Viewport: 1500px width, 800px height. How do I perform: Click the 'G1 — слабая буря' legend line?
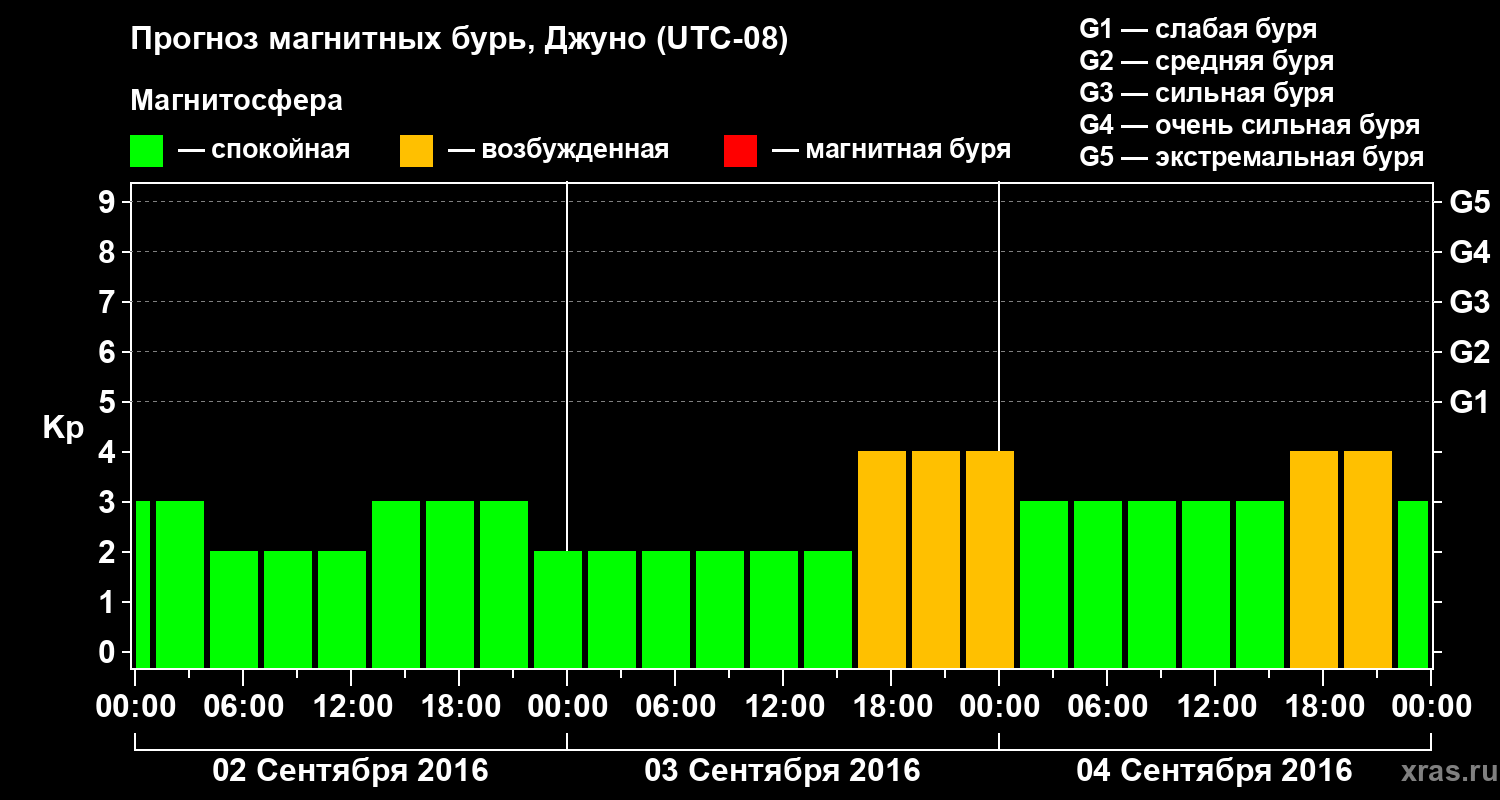(x=1198, y=29)
